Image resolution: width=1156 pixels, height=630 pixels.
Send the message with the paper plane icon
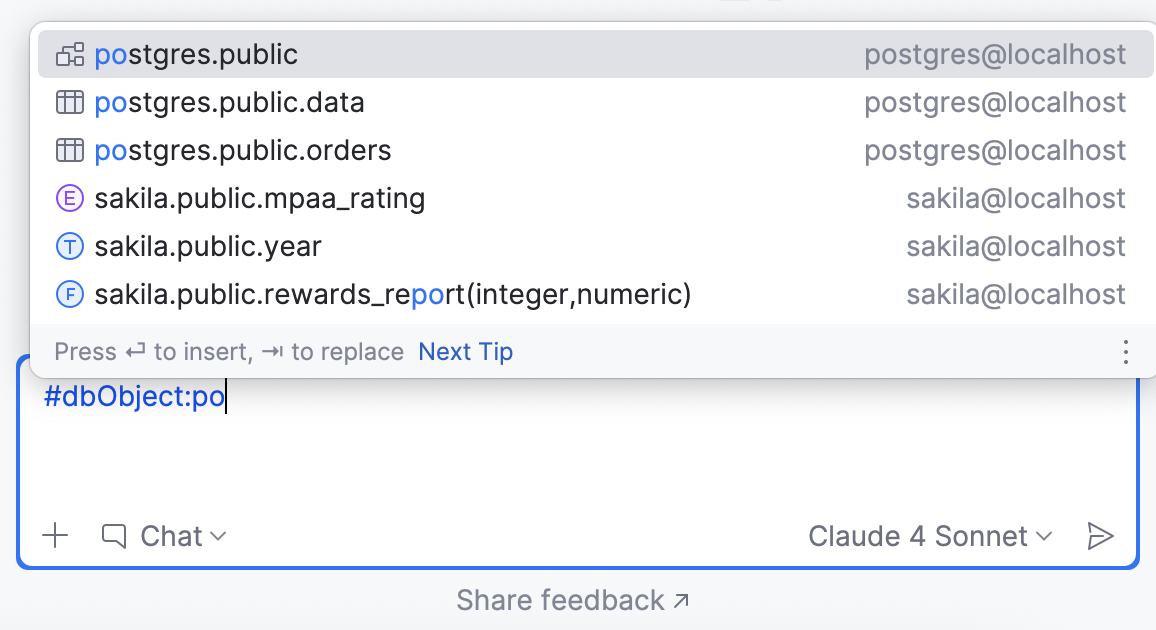click(x=1099, y=536)
